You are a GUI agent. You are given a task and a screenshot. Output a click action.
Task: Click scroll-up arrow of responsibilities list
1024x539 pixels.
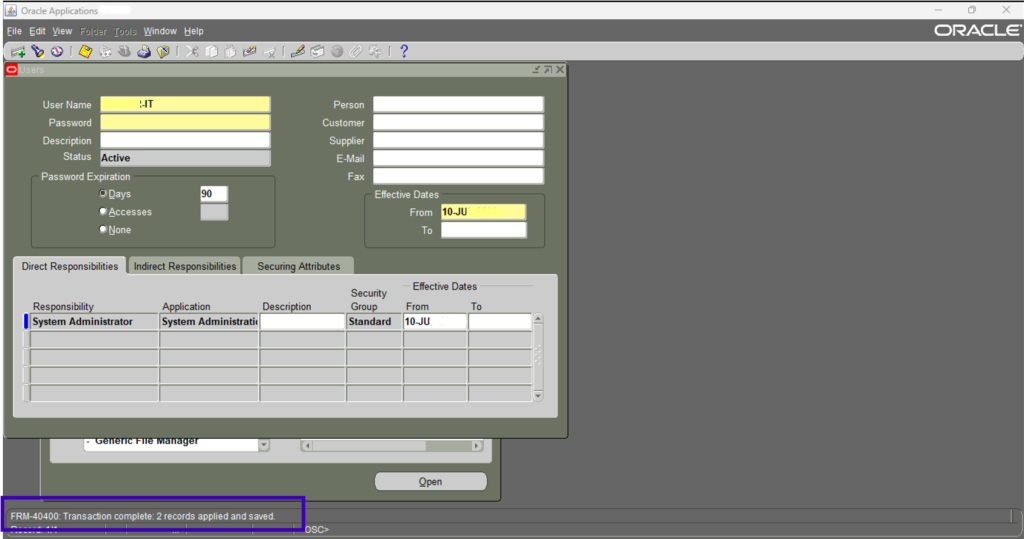[538, 319]
